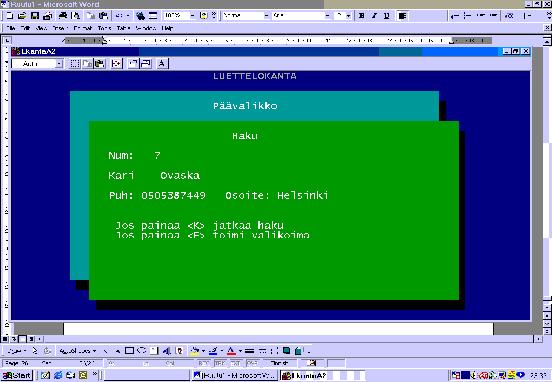Toggle Italic formatting
This screenshot has width=552, height=382.
(374, 15)
